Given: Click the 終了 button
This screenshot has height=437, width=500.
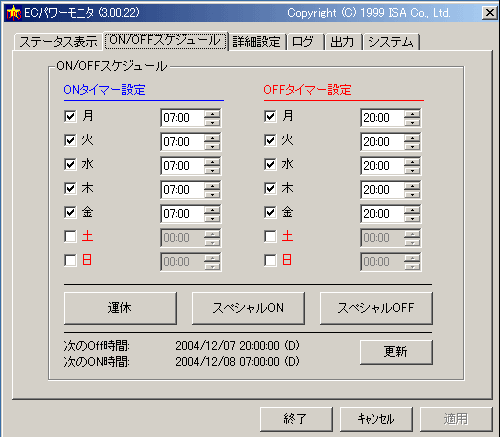Looking at the screenshot, I should 296,419.
